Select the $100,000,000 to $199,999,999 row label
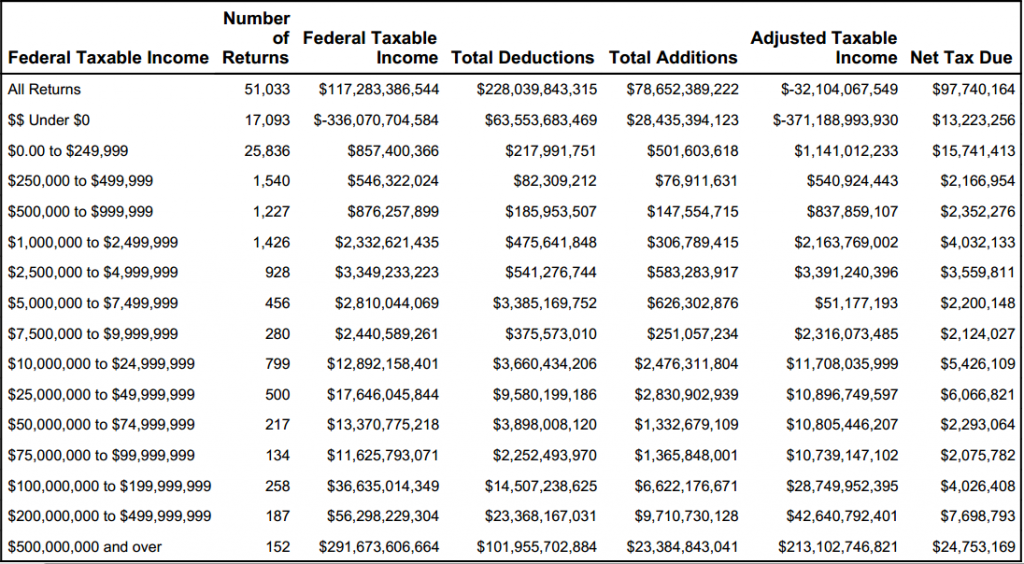This screenshot has height=564, width=1024. click(109, 486)
